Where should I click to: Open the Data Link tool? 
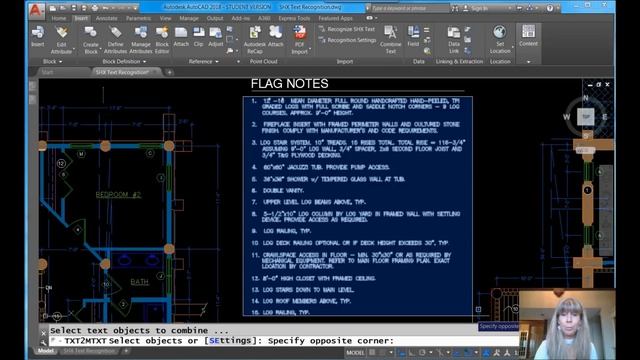coord(453,40)
